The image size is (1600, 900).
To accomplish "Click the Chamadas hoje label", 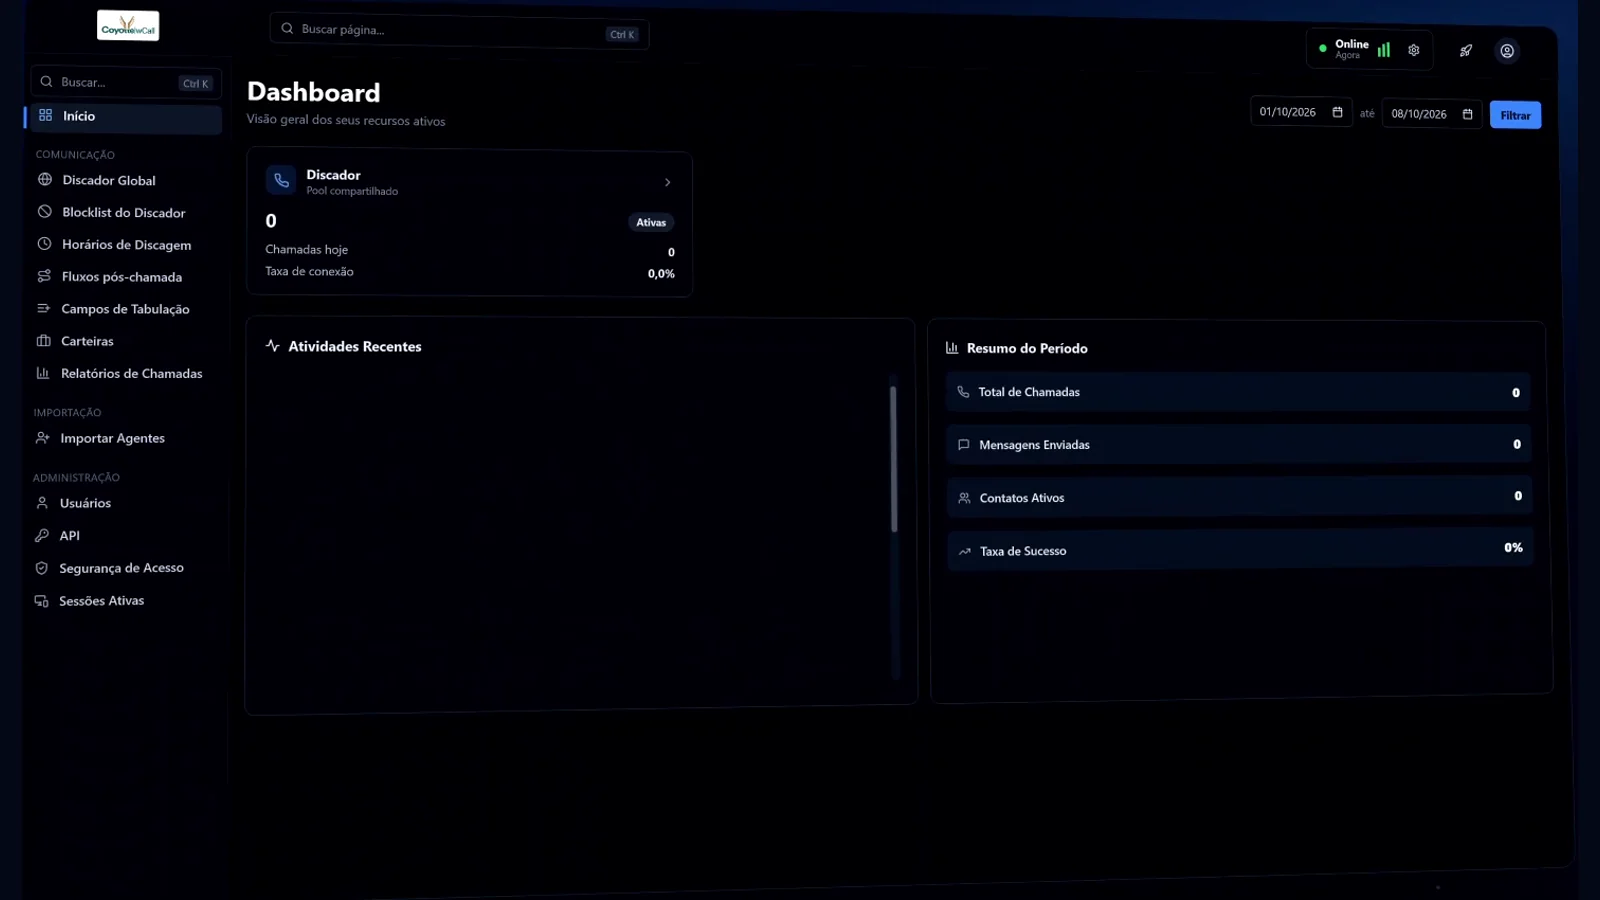I will click(x=306, y=250).
